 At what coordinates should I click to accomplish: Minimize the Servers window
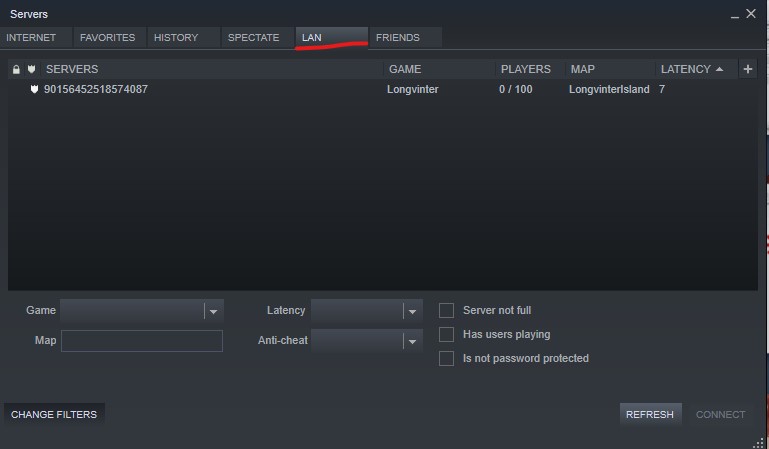click(x=735, y=15)
